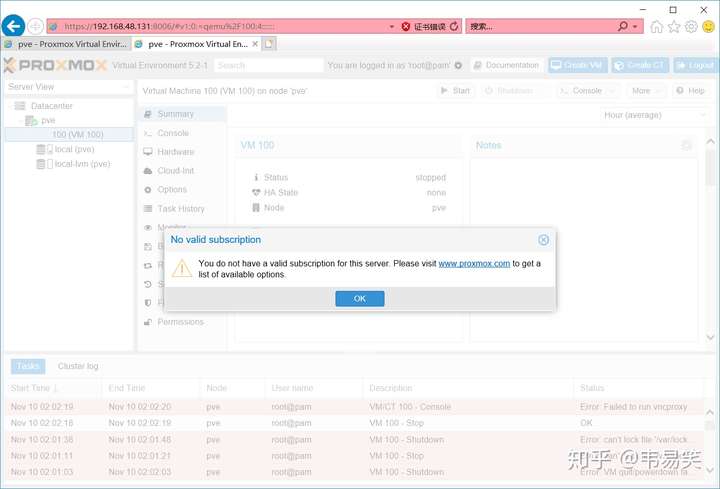720x489 pixels.
Task: Open favorites with the star icon
Action: [x=674, y=27]
